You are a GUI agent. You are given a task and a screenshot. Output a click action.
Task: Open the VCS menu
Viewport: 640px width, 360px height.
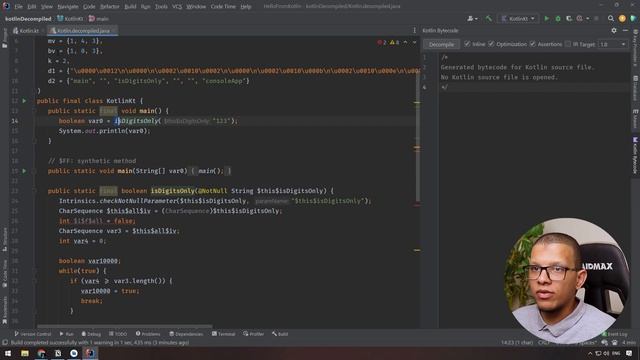point(177,7)
